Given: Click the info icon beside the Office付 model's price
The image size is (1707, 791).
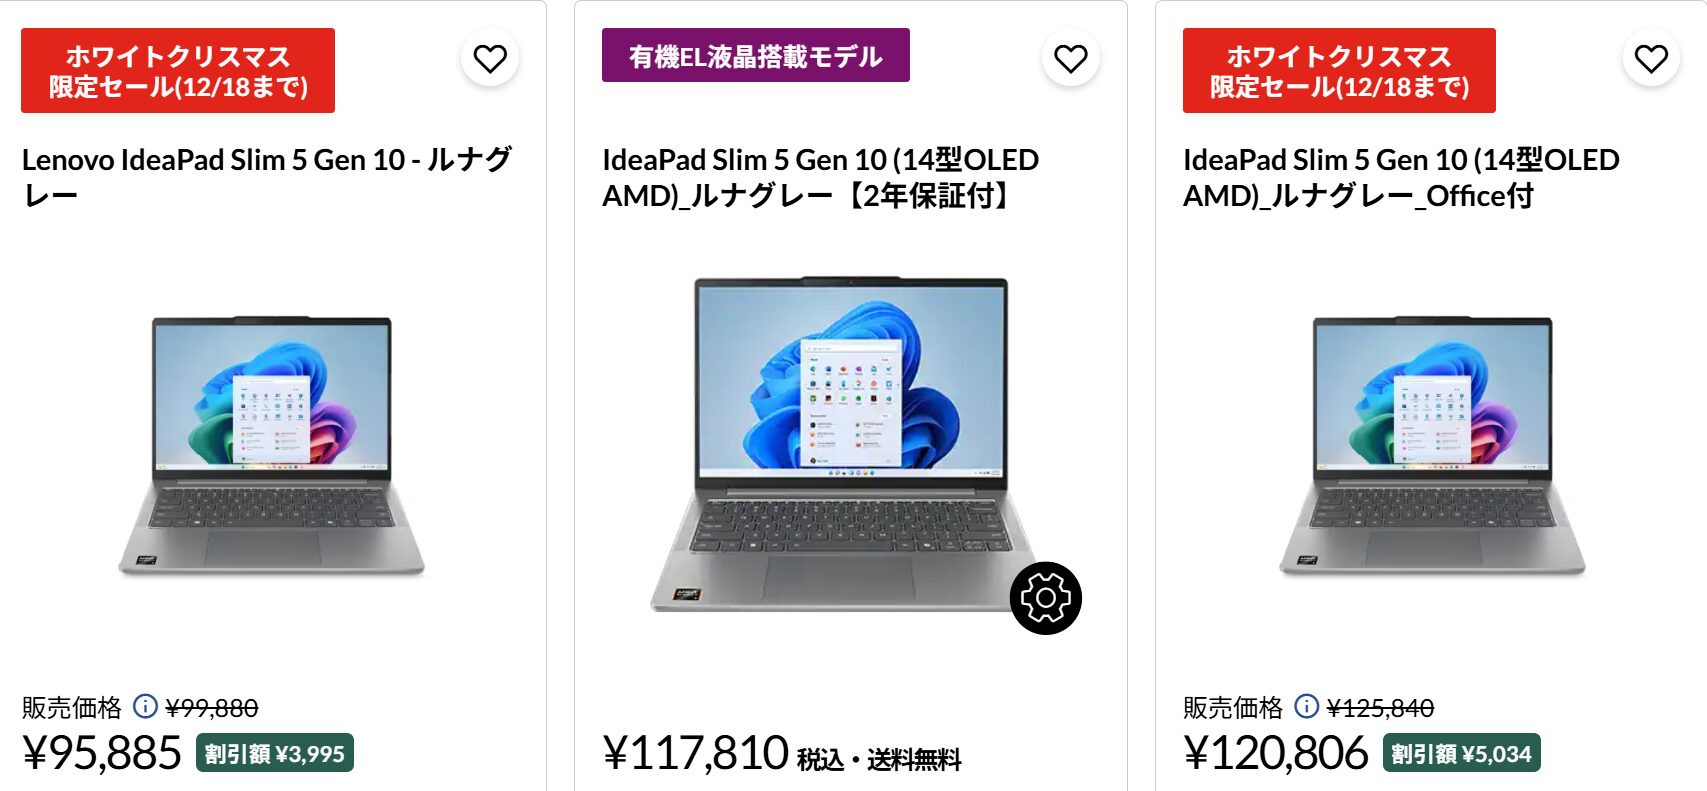Looking at the screenshot, I should [1305, 708].
